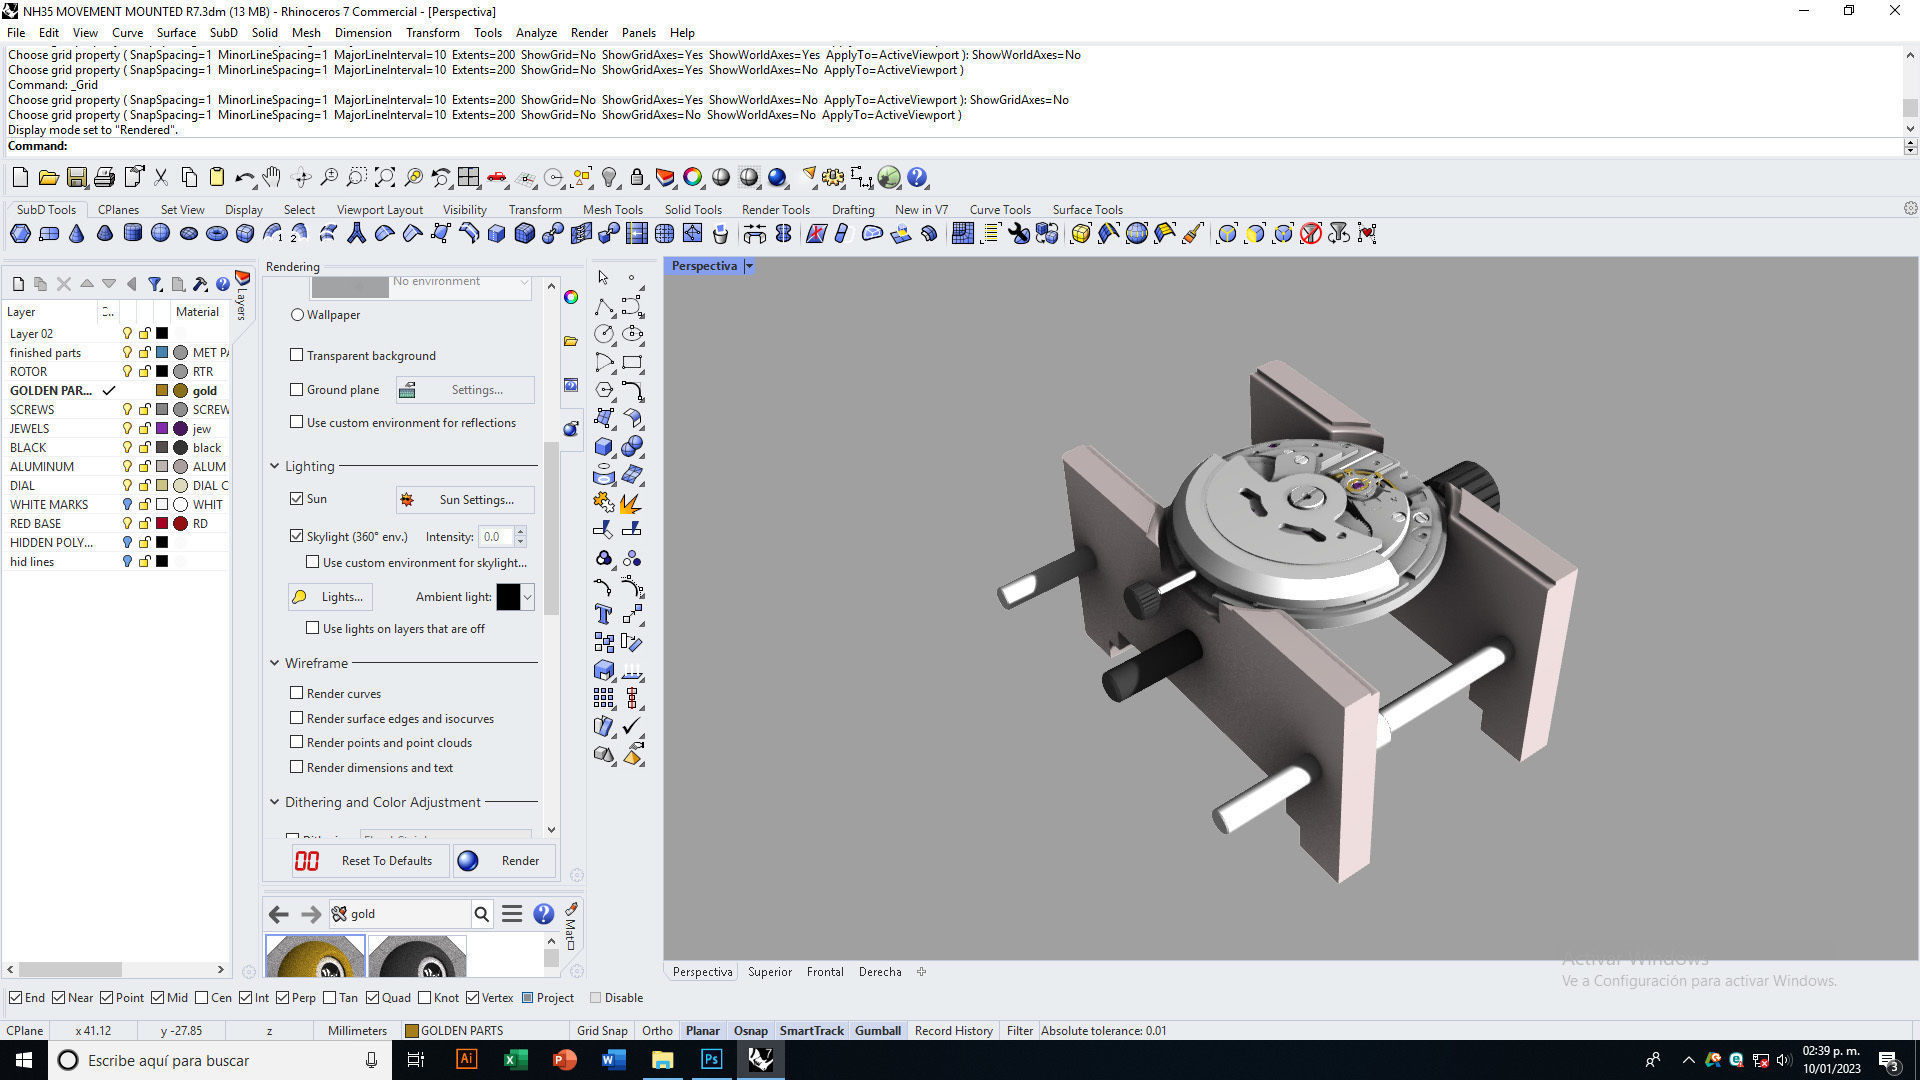This screenshot has height=1080, width=1920.
Task: Click the New file icon in toolbar
Action: (20, 178)
